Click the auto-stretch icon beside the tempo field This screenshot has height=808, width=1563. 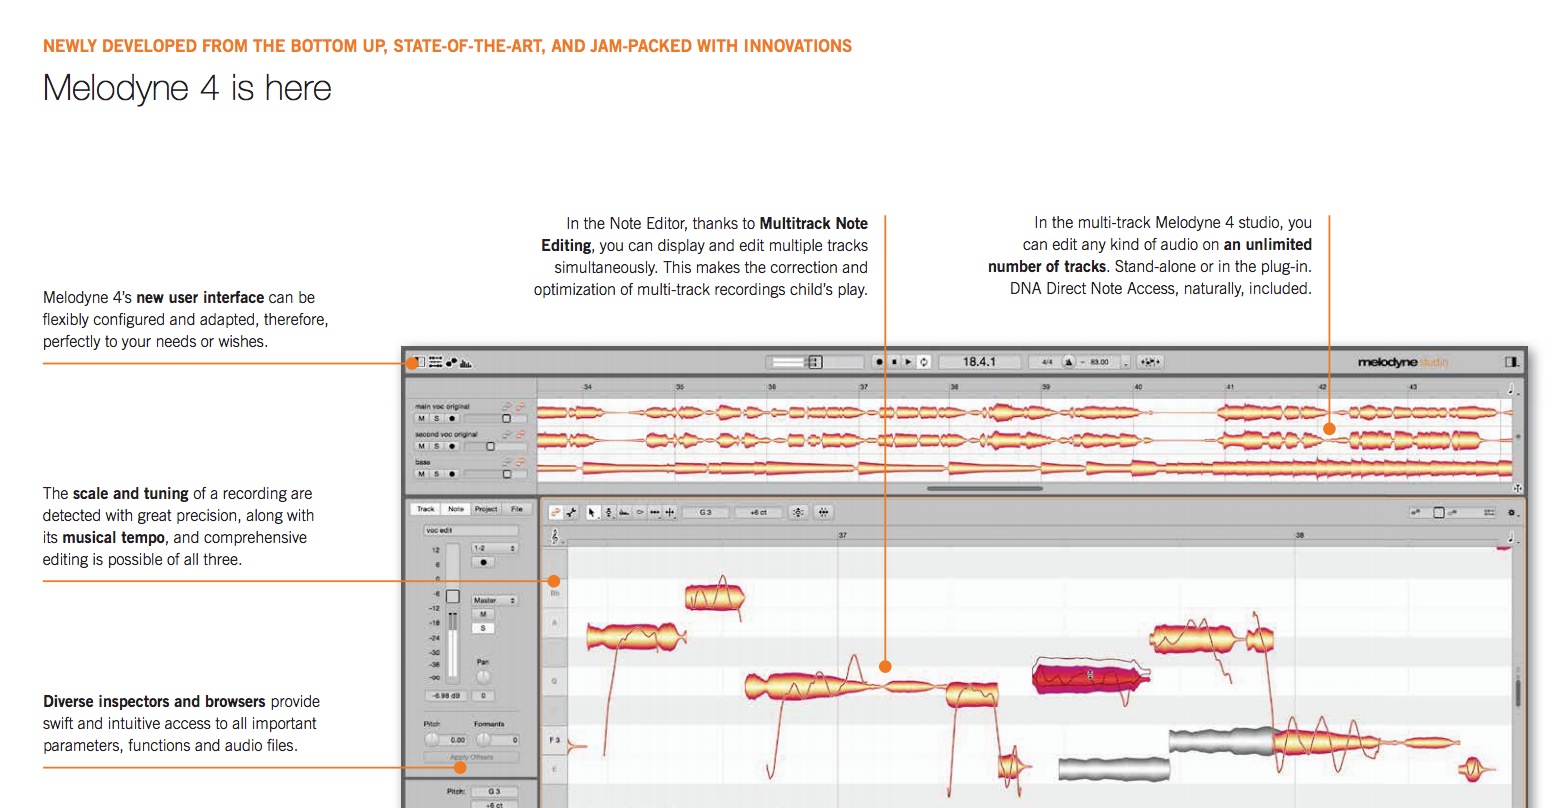point(1150,362)
